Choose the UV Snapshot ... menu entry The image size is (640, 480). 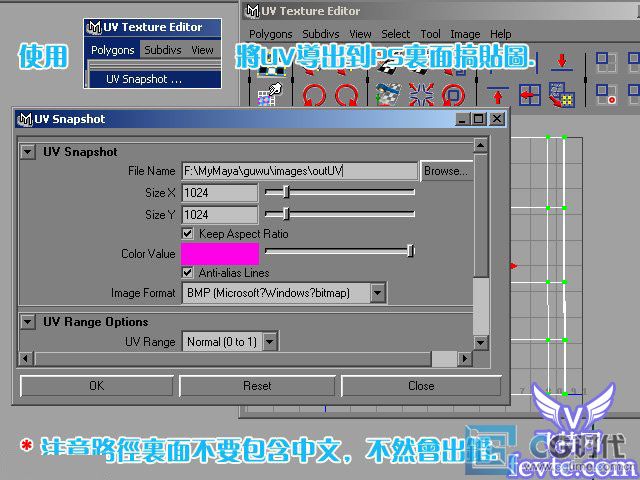coord(155,79)
